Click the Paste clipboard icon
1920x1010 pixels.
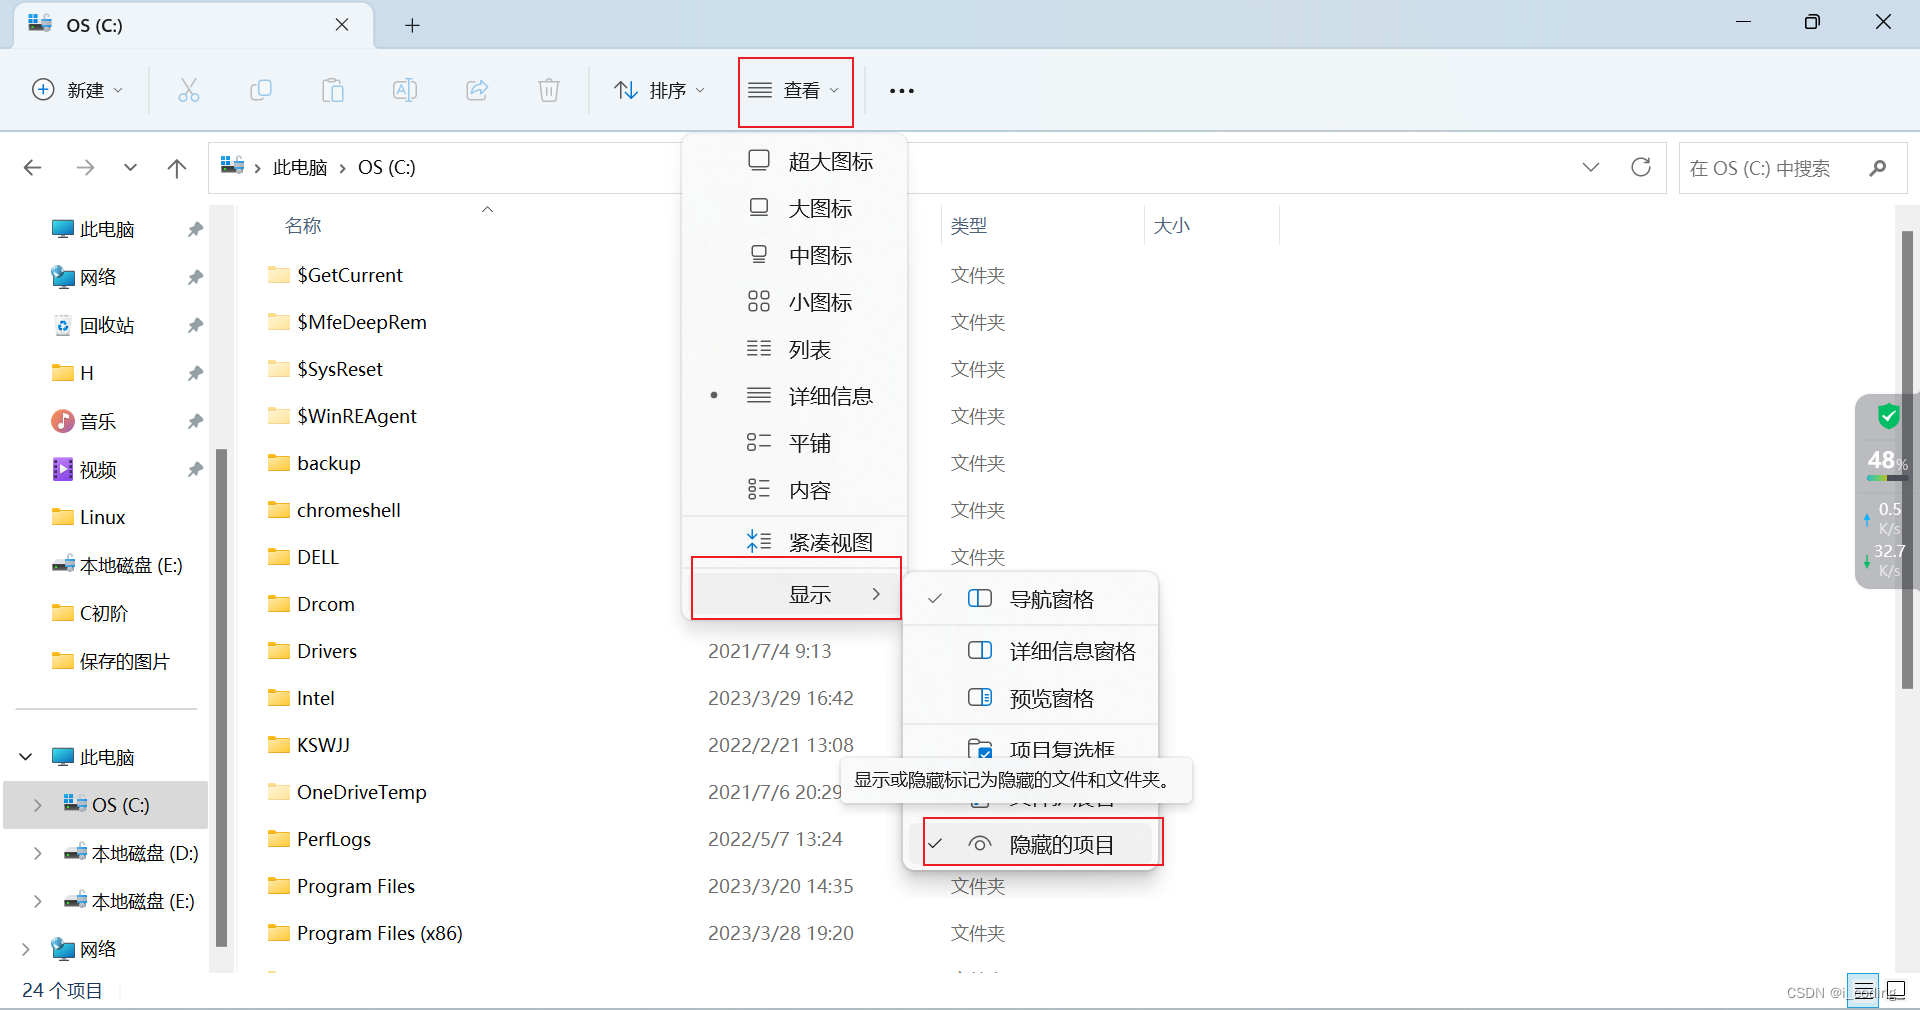pos(333,90)
